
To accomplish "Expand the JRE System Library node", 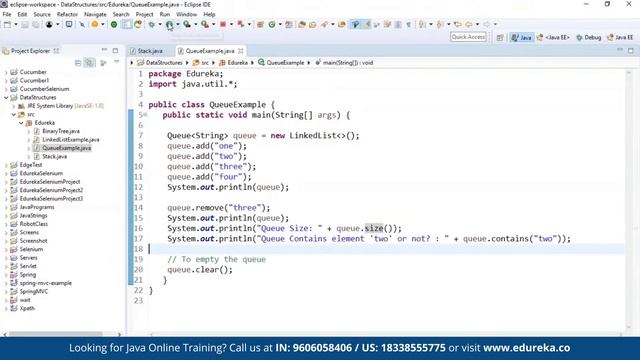I will (x=14, y=106).
